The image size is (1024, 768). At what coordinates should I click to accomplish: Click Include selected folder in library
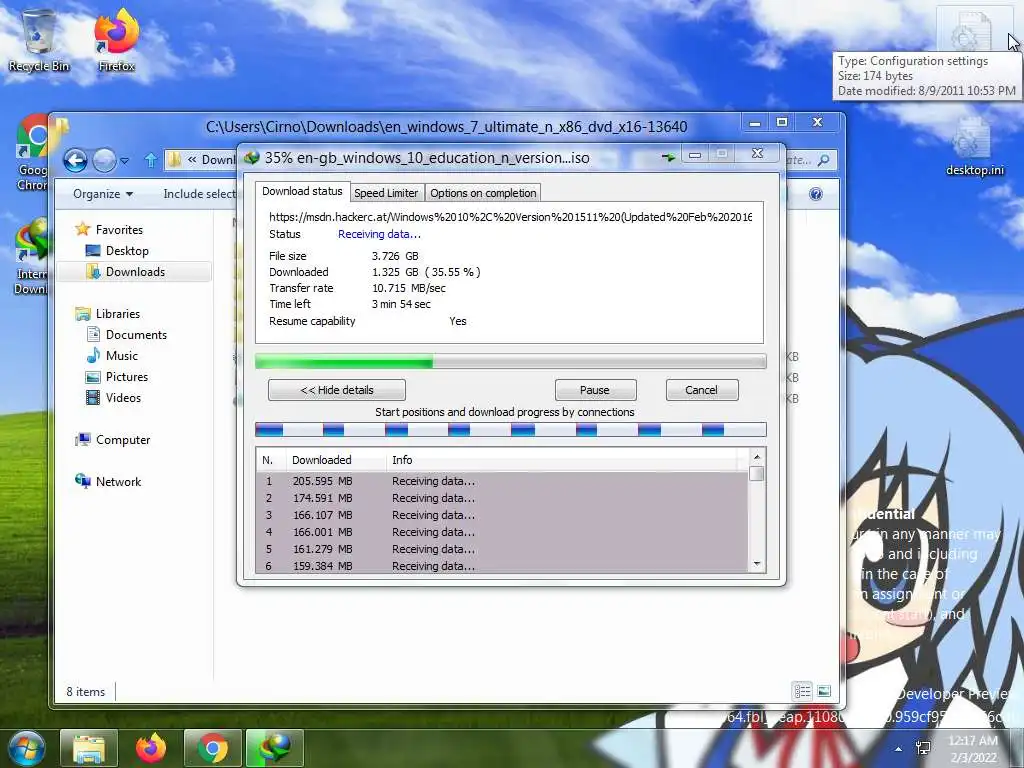199,194
